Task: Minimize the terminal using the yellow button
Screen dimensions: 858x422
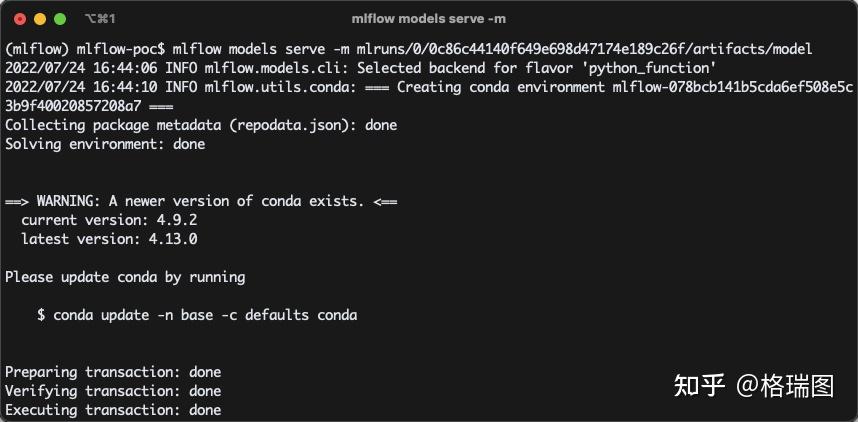Action: 40,19
